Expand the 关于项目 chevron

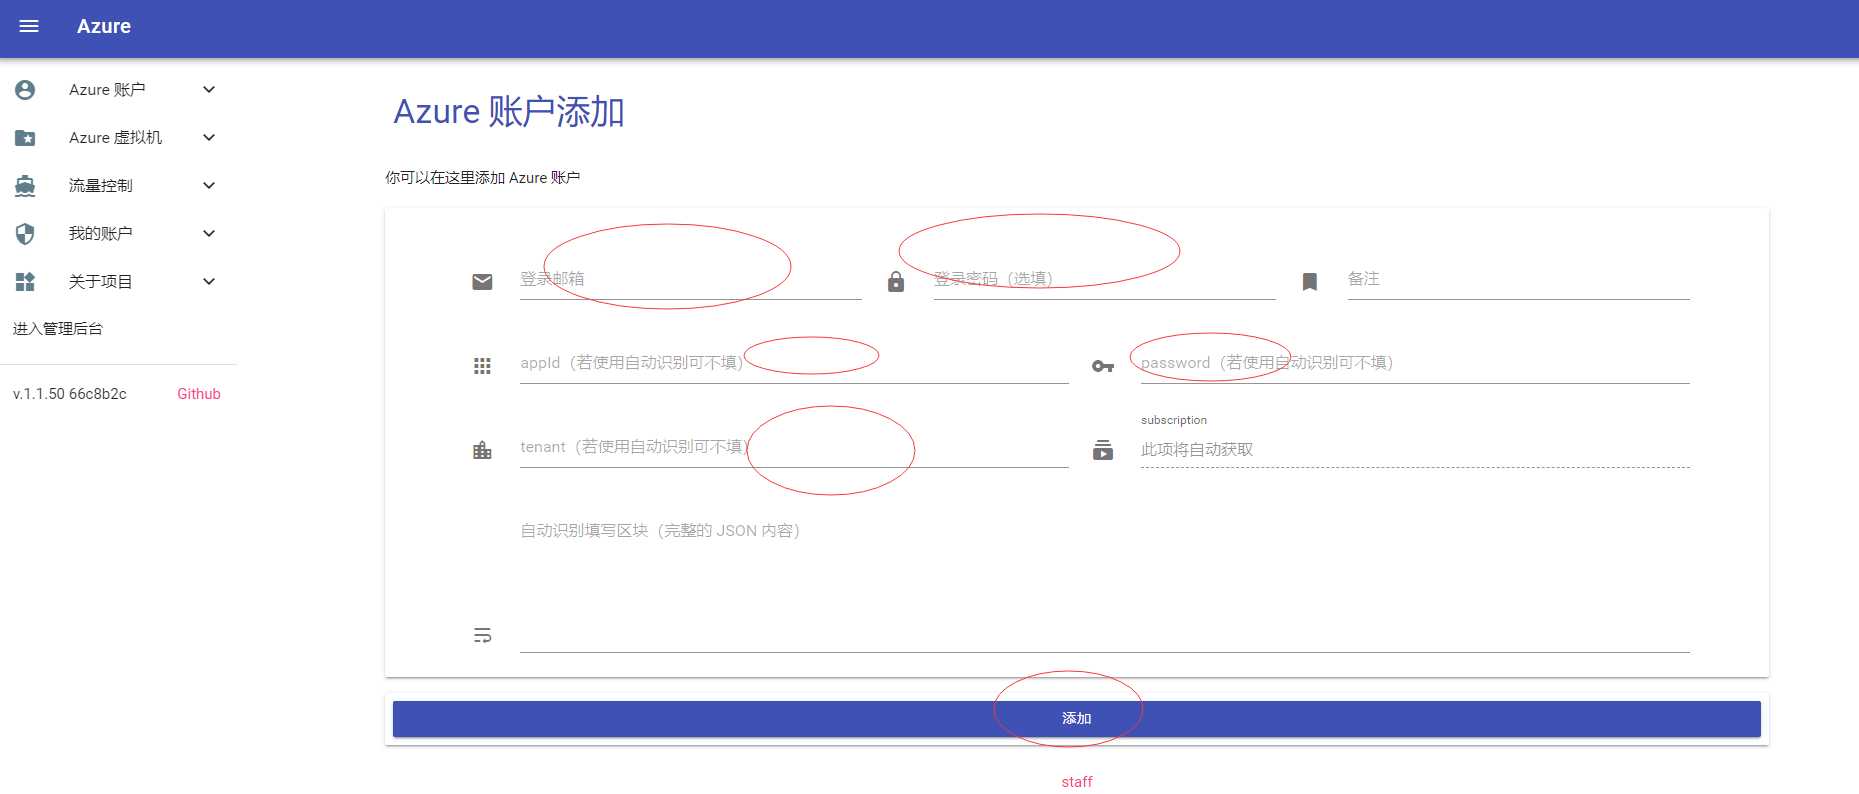click(x=209, y=282)
